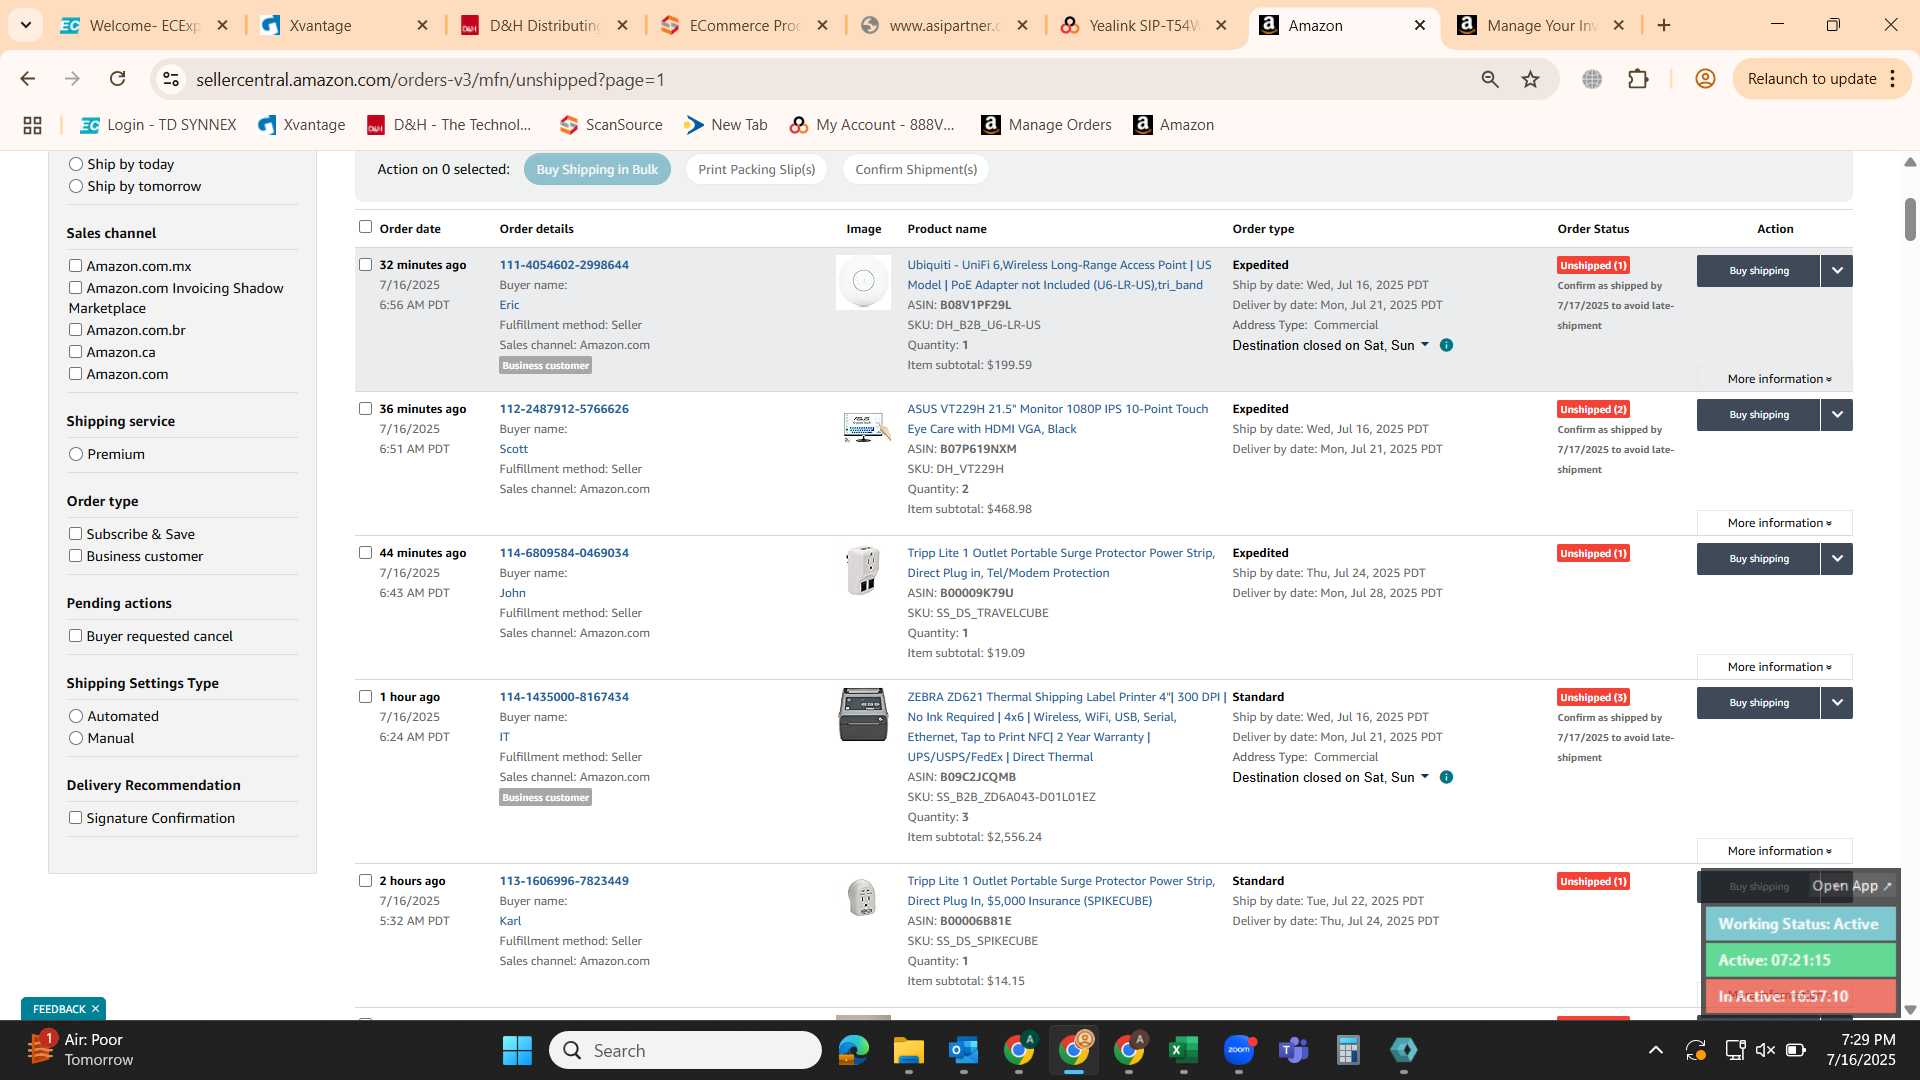Click info icon in ZEBRA order Destination closed
The image size is (1920, 1080).
click(x=1446, y=777)
